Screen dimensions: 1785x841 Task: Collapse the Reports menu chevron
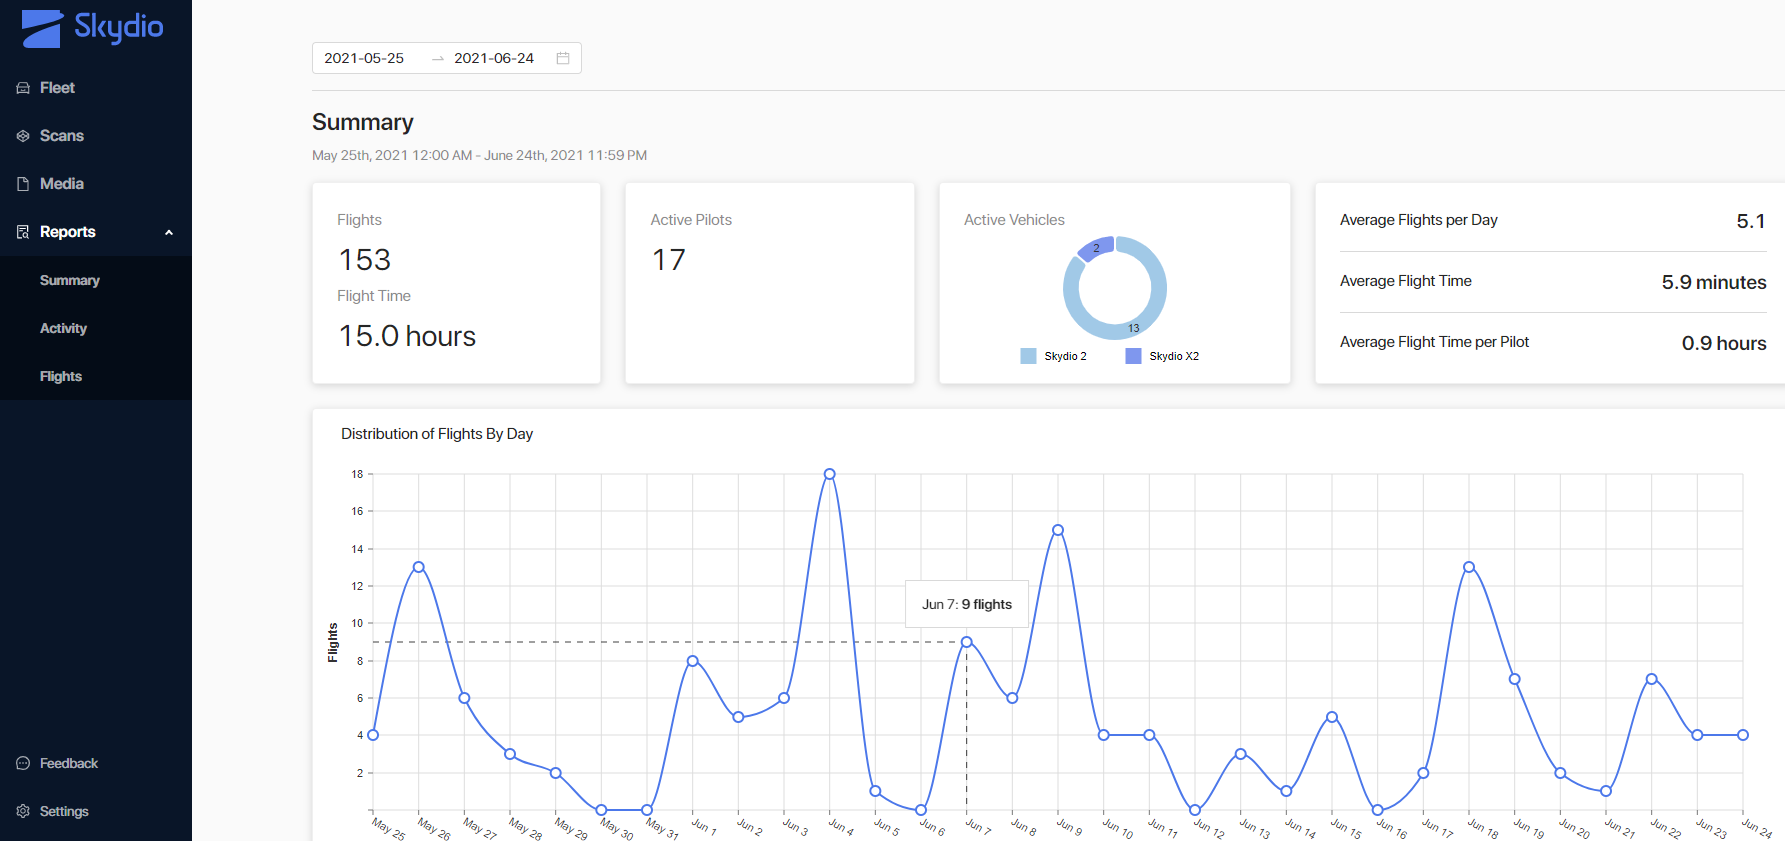pos(169,232)
